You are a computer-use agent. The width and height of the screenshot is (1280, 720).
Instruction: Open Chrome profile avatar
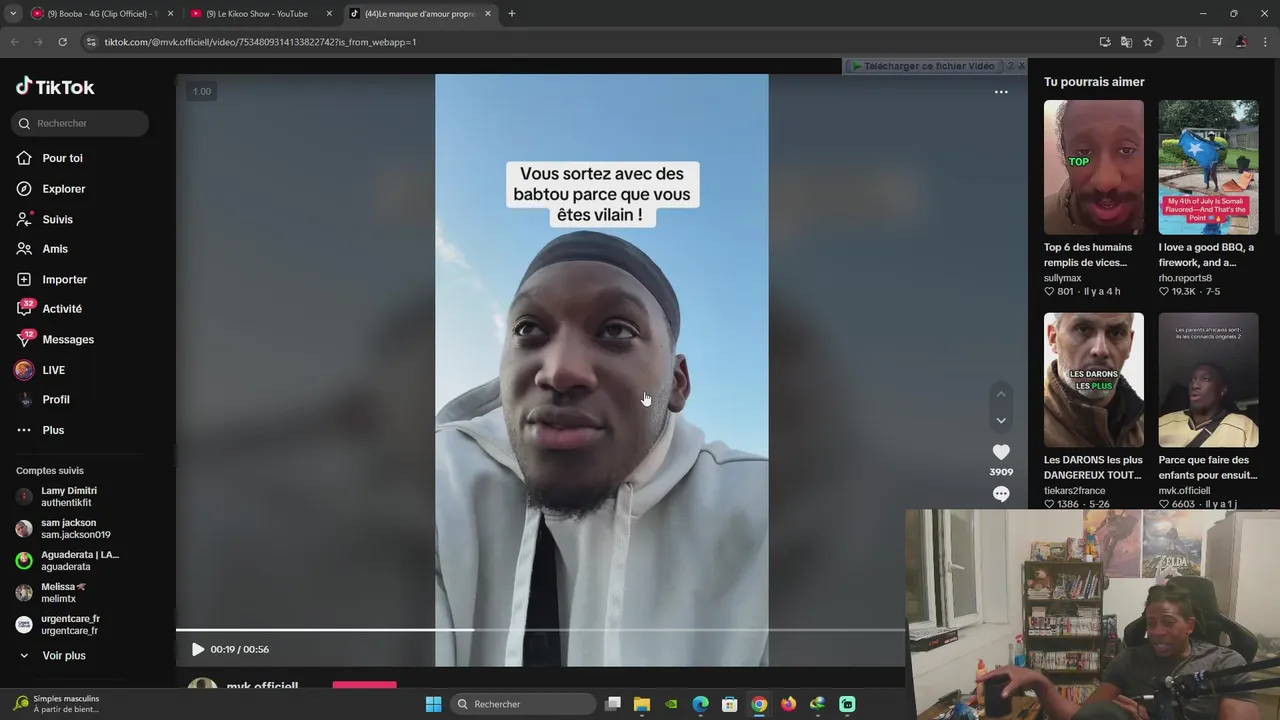[x=1241, y=42]
